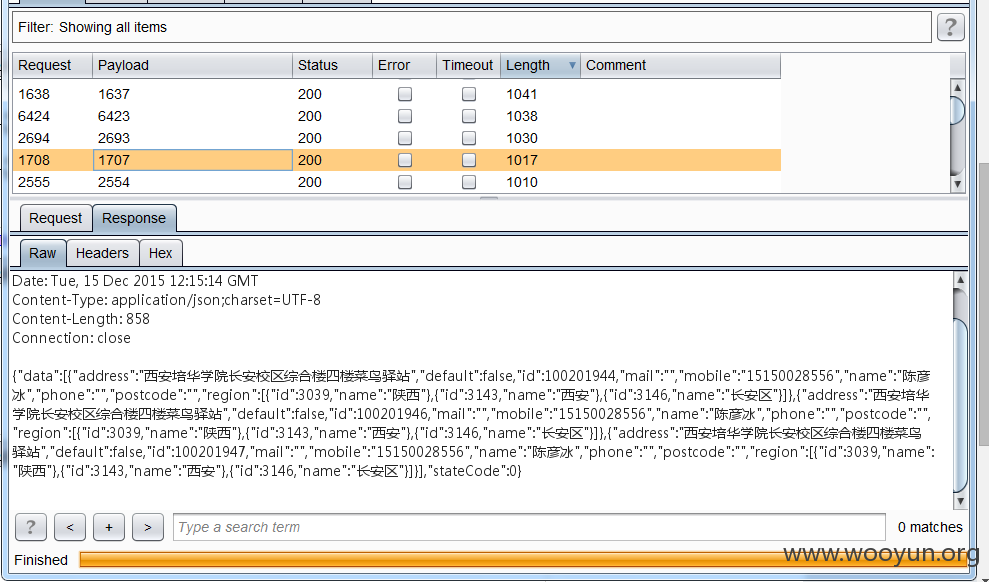The width and height of the screenshot is (989, 582).
Task: Toggle Error checkbox for request 1708
Action: coord(405,160)
